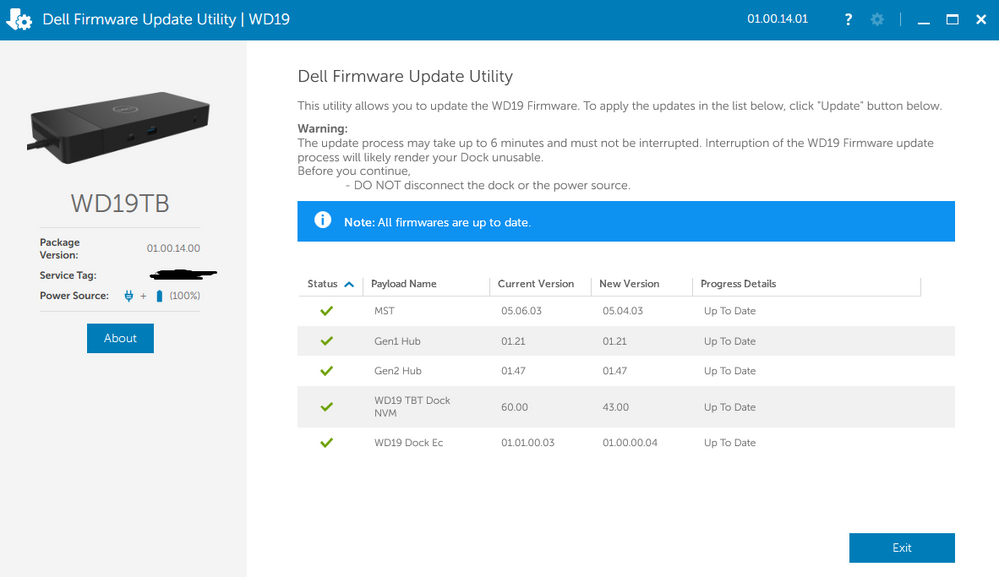This screenshot has height=577, width=999.
Task: Click the AC plug power source icon
Action: (x=129, y=296)
